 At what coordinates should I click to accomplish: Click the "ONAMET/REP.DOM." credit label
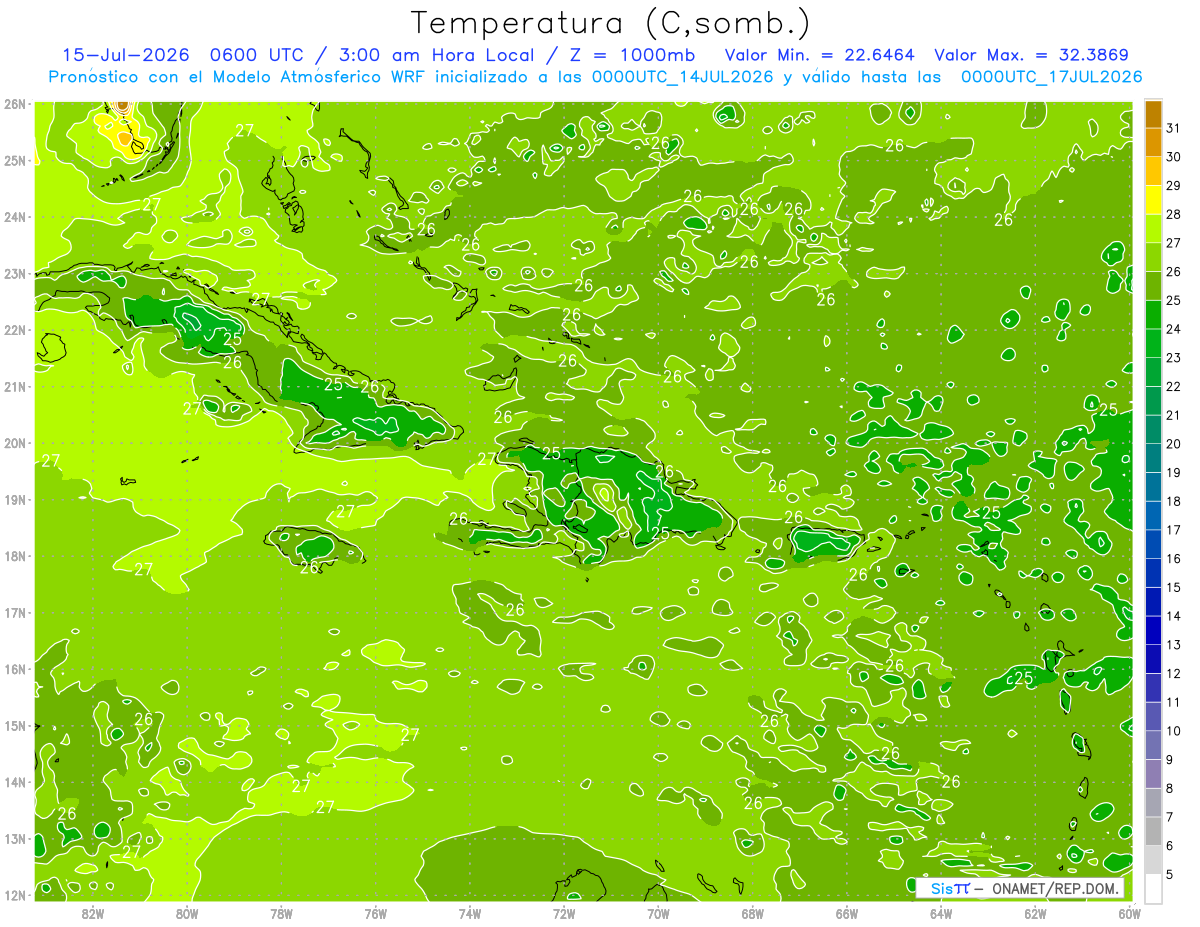tap(1054, 888)
